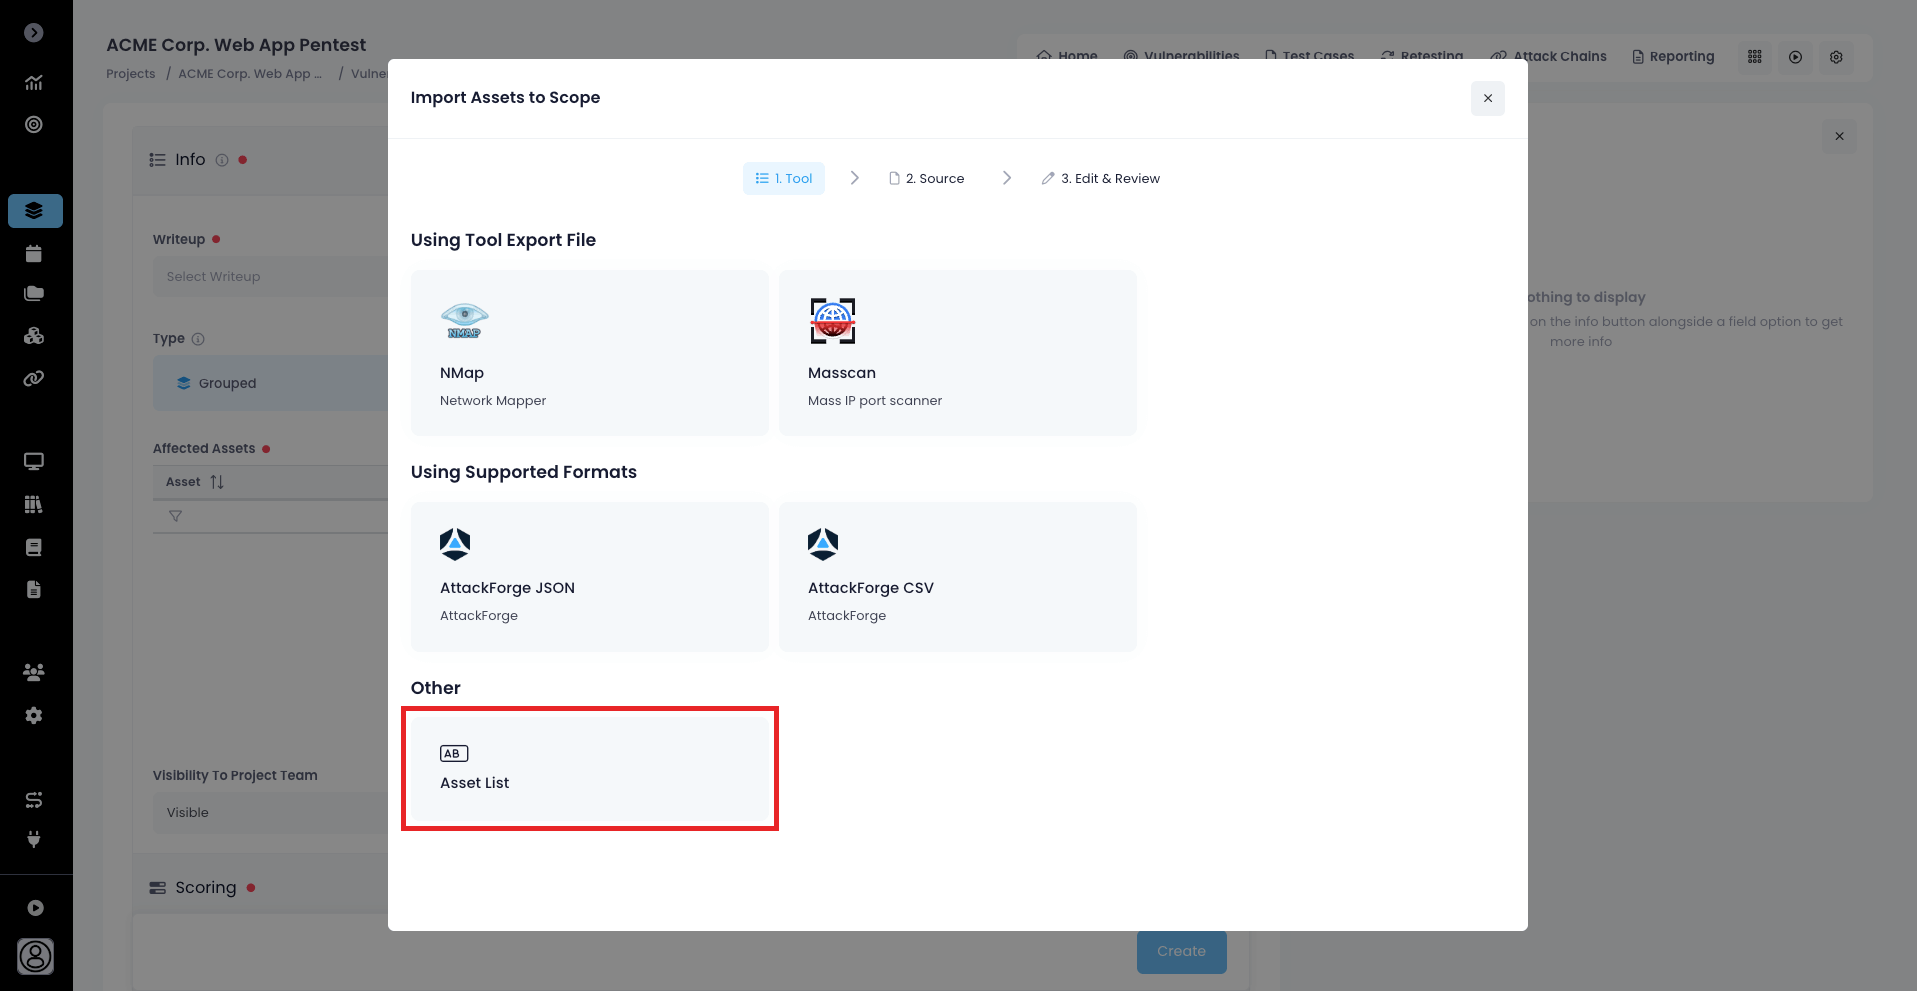Pick AttackForge CSV import format
Viewport: 1917px width, 991px height.
coord(957,577)
